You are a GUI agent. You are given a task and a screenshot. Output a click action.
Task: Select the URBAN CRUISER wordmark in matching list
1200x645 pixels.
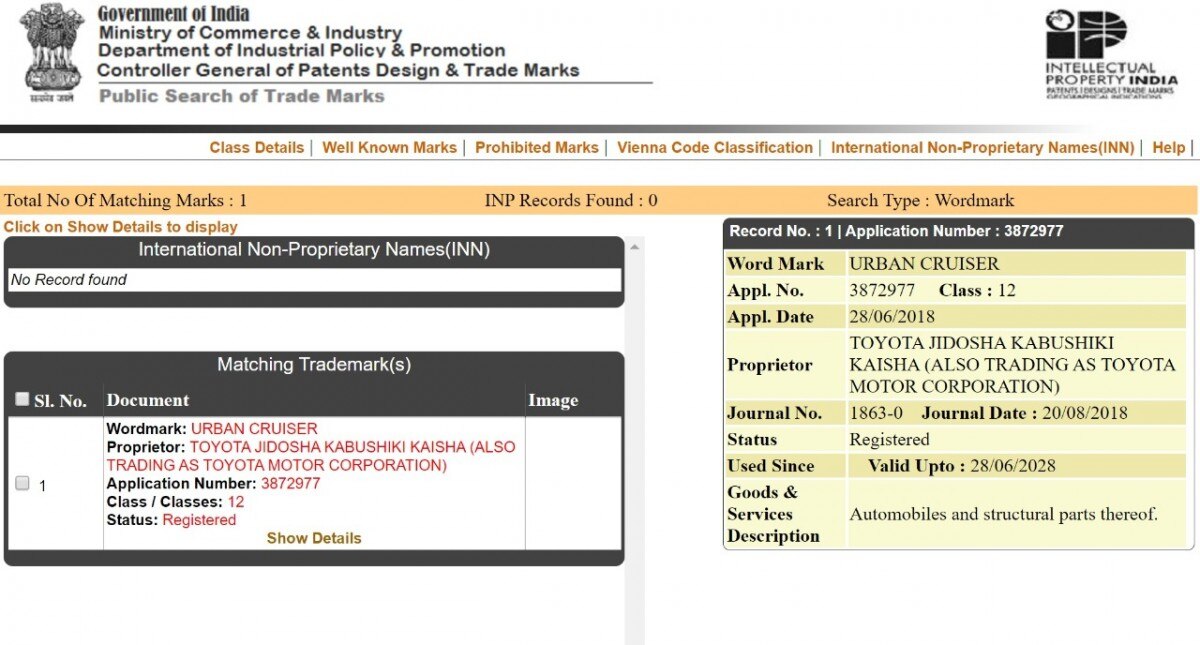click(254, 429)
